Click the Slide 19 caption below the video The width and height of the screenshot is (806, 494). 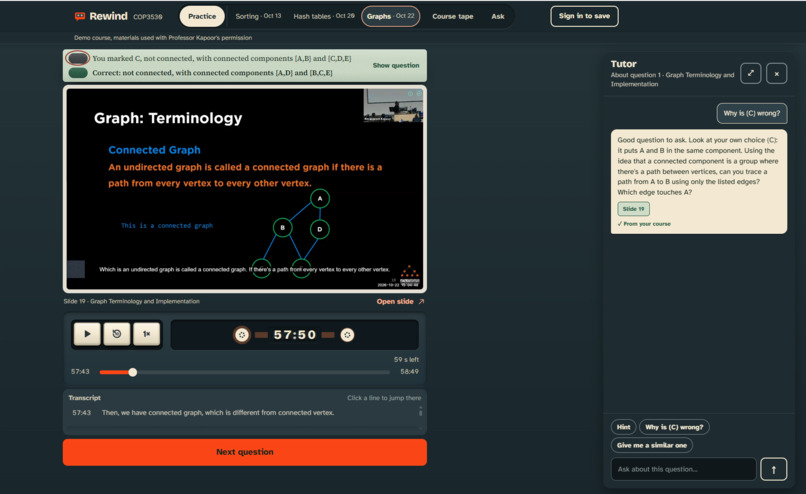click(132, 301)
